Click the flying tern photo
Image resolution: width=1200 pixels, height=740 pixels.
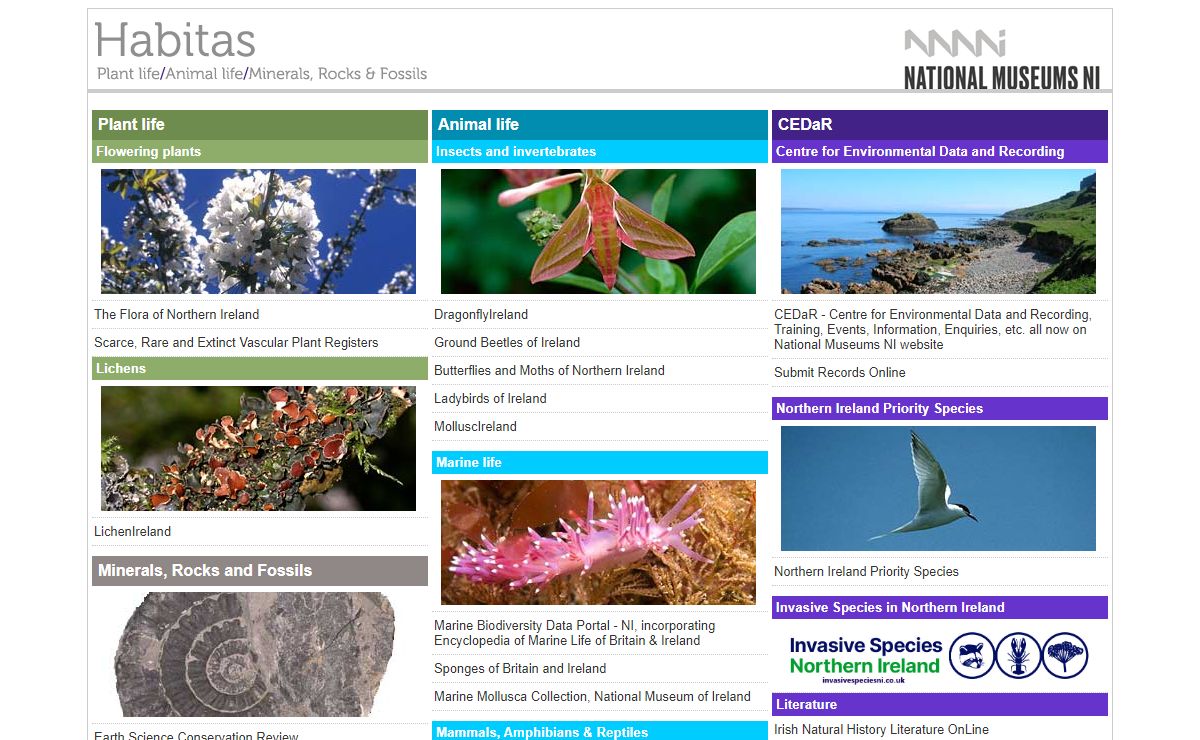click(x=938, y=488)
